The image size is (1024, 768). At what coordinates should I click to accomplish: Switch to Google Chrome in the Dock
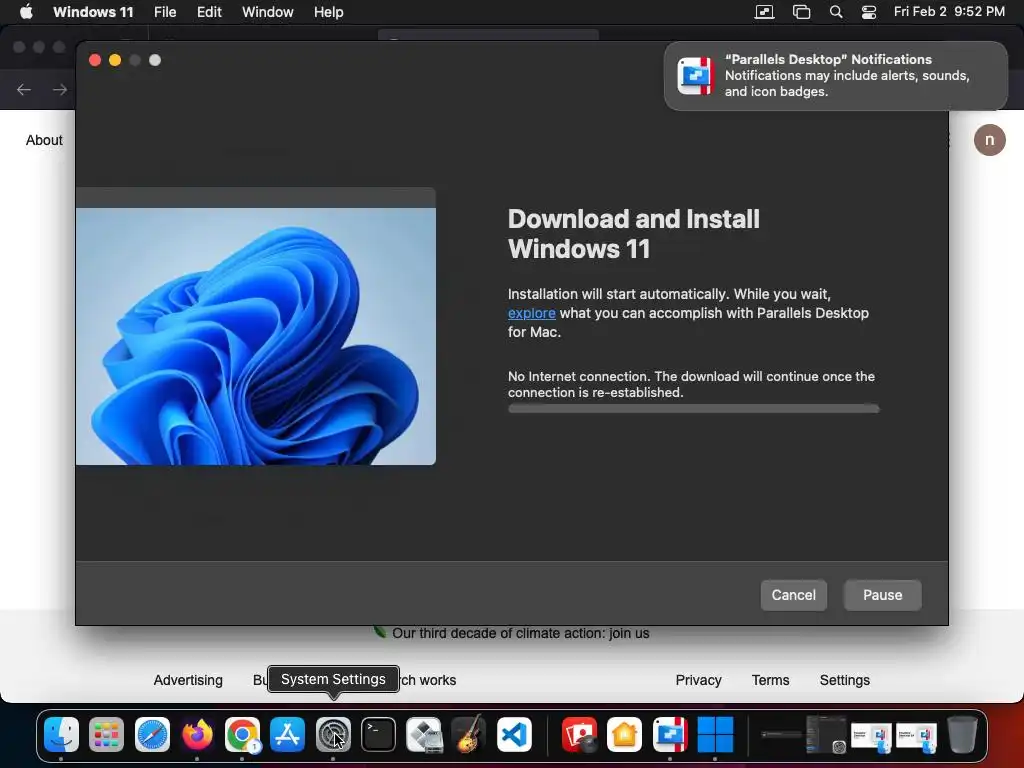pyautogui.click(x=242, y=734)
